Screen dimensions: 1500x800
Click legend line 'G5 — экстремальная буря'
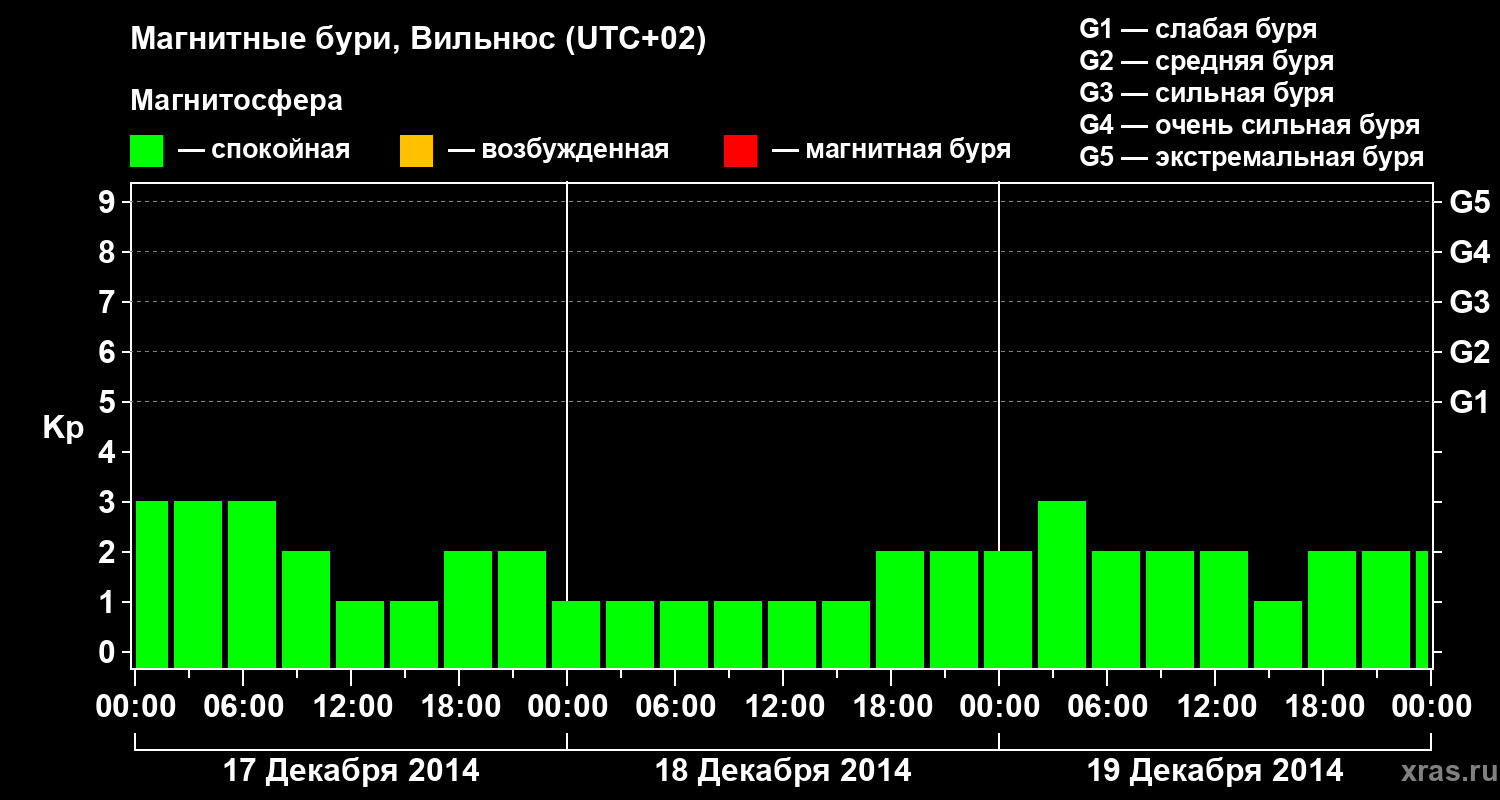[1251, 157]
